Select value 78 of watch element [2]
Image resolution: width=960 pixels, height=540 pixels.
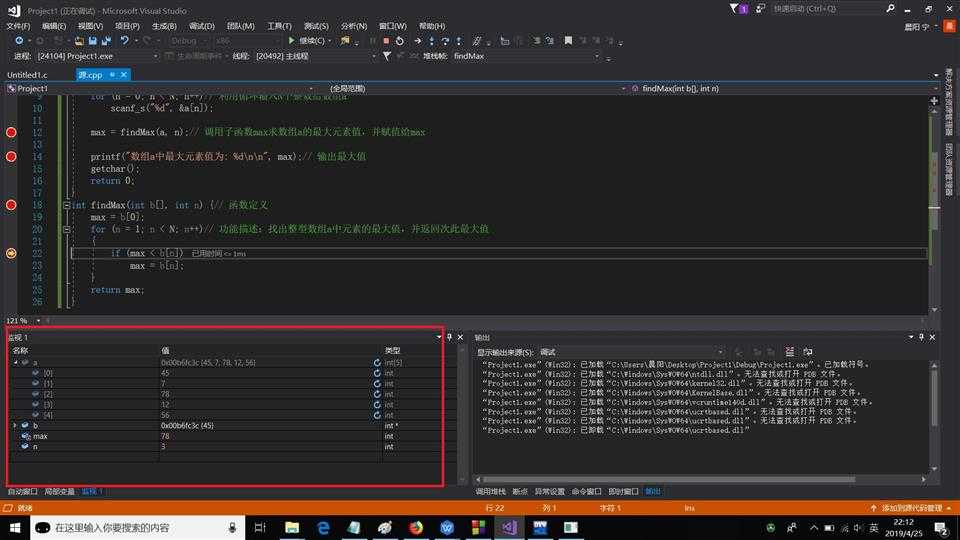pos(165,394)
